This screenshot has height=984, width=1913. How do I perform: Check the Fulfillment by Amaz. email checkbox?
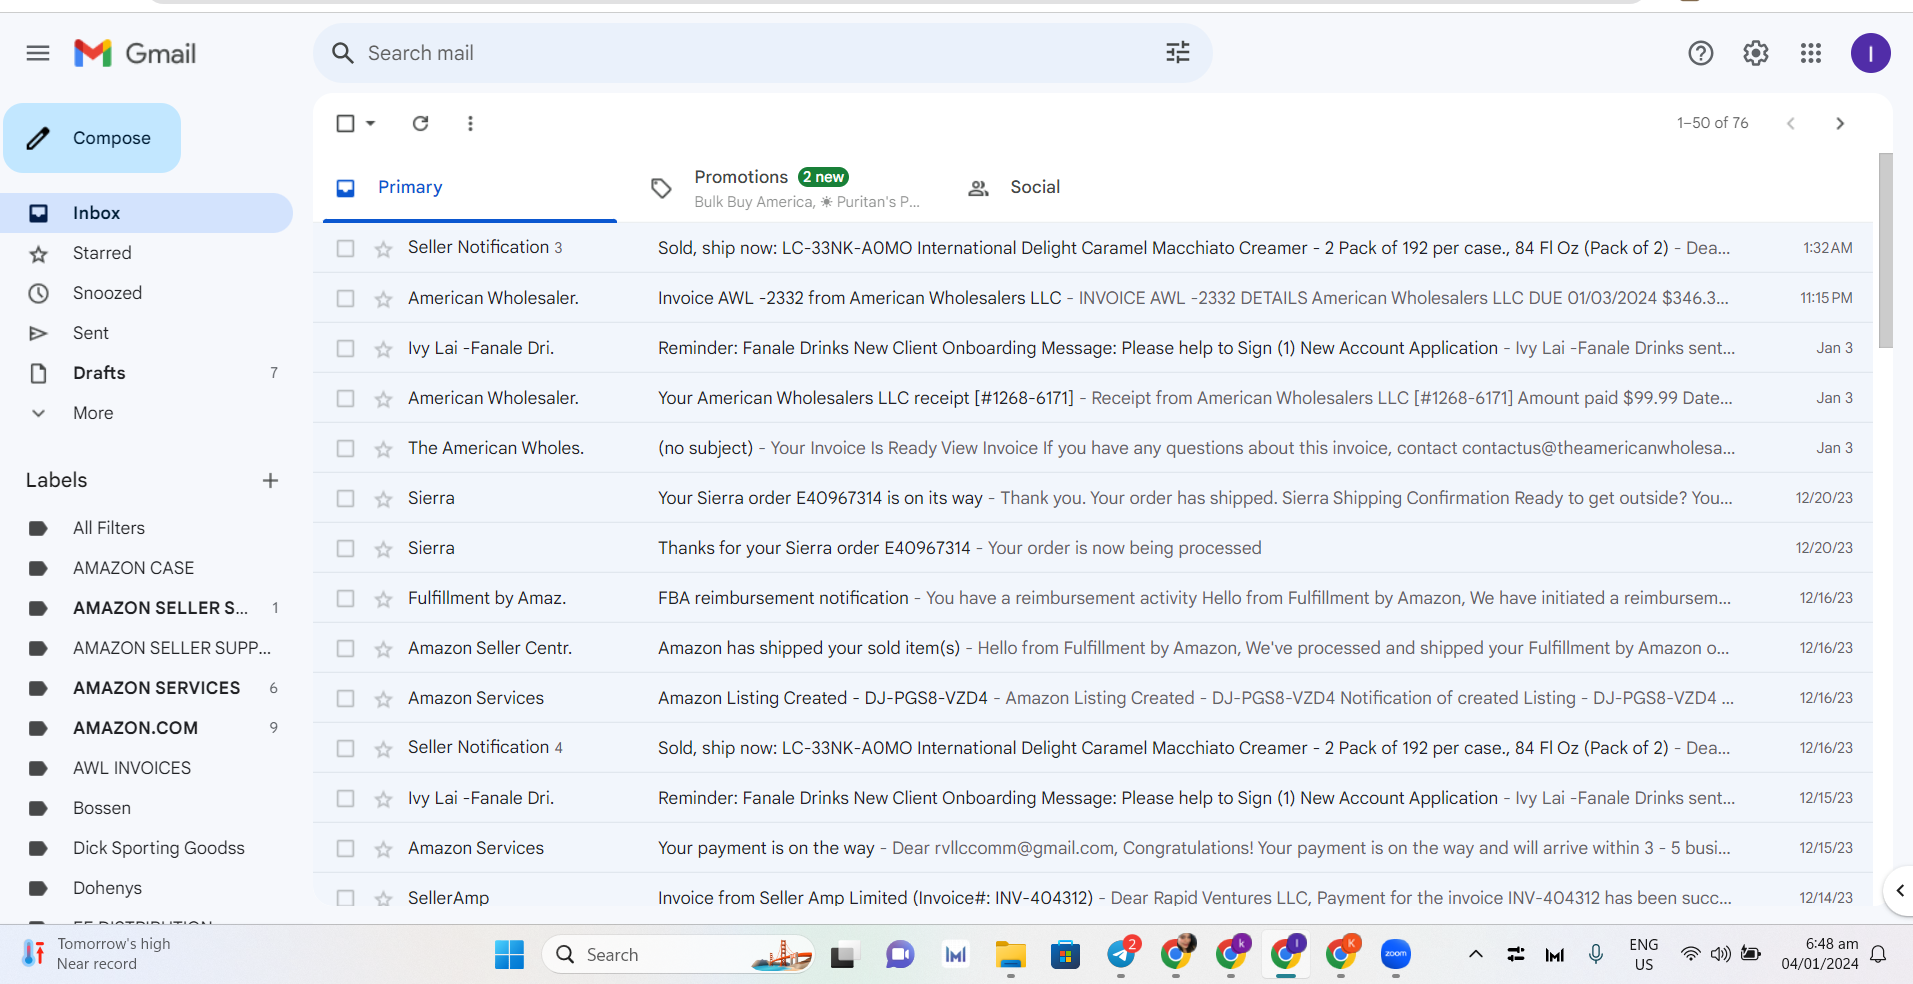pyautogui.click(x=345, y=598)
